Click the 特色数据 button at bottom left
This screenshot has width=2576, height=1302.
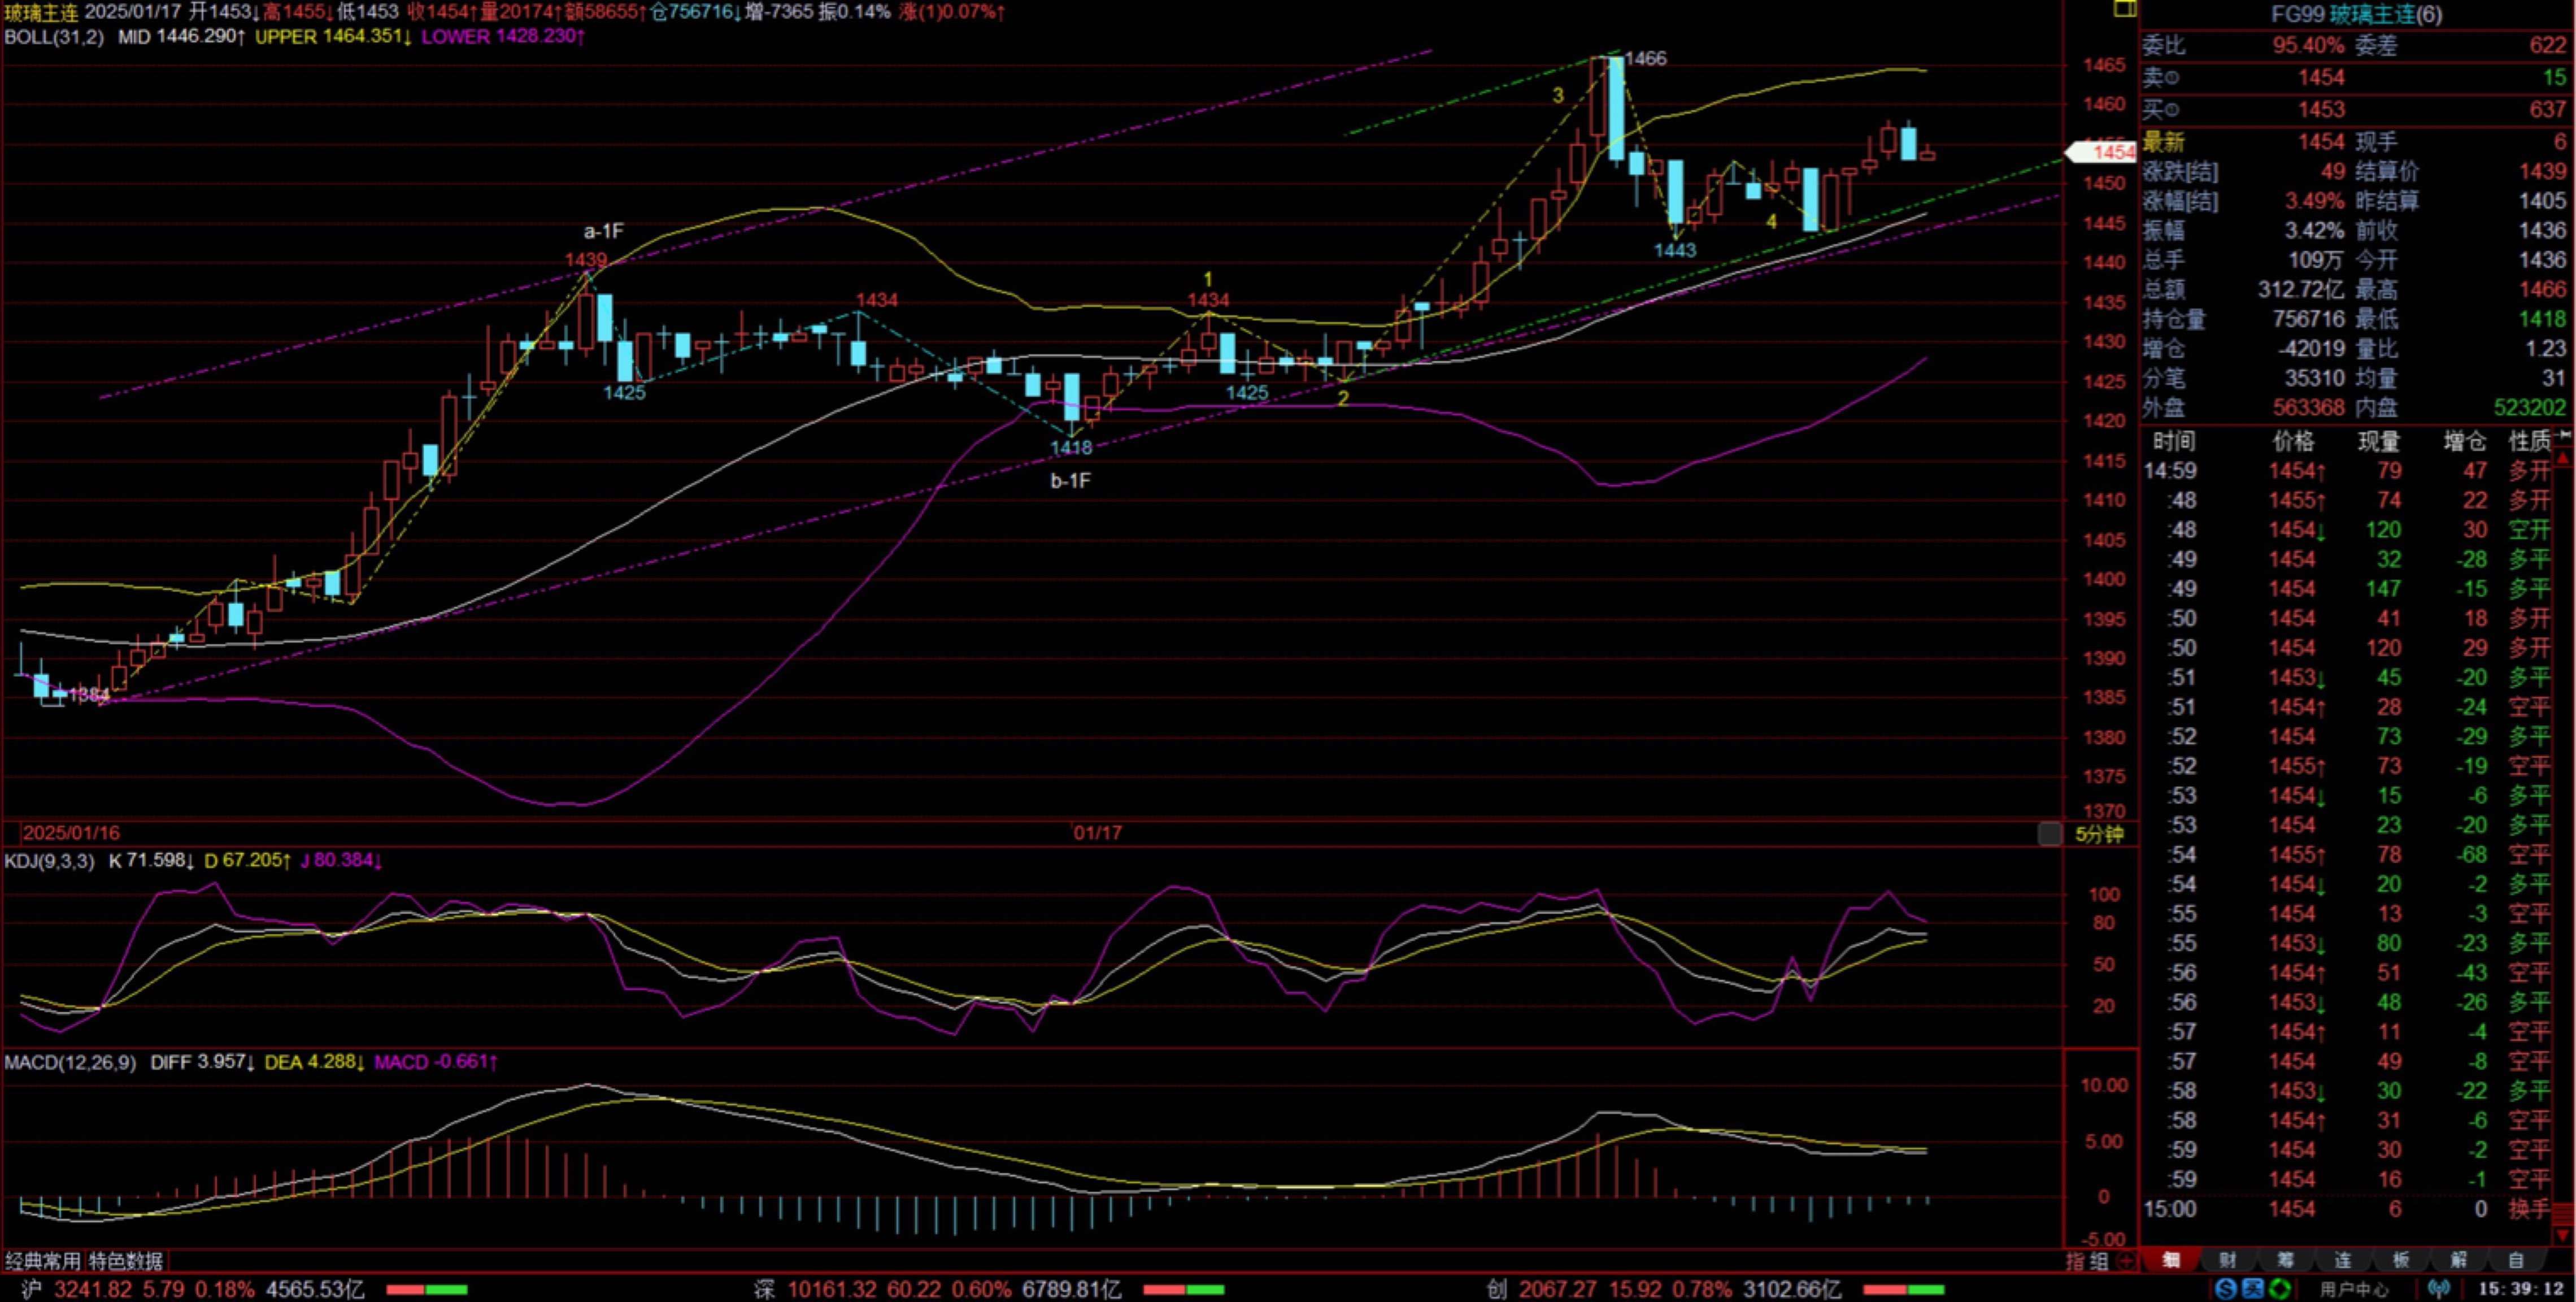pos(126,1261)
